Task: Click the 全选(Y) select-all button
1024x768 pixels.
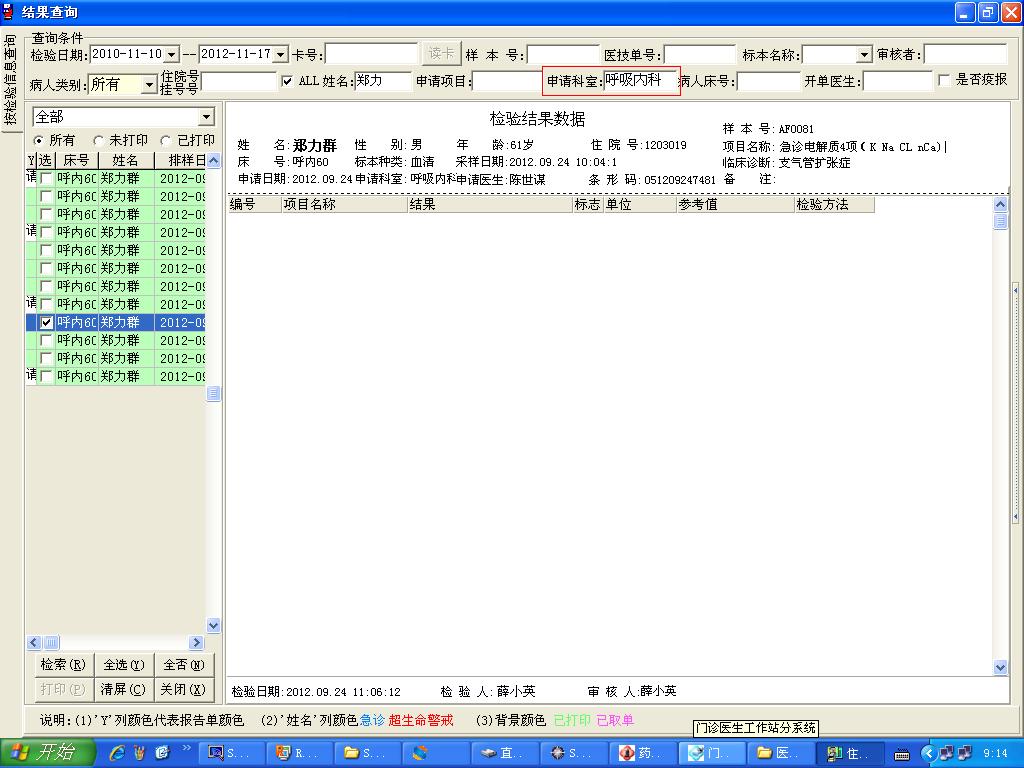Action: 124,665
